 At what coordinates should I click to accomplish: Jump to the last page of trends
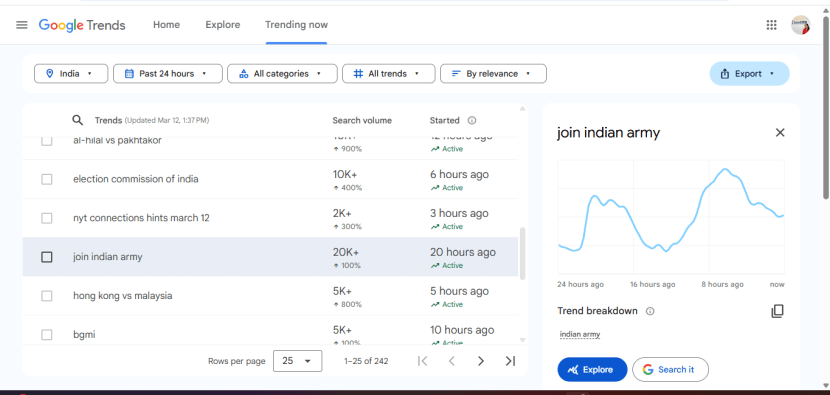click(x=510, y=361)
